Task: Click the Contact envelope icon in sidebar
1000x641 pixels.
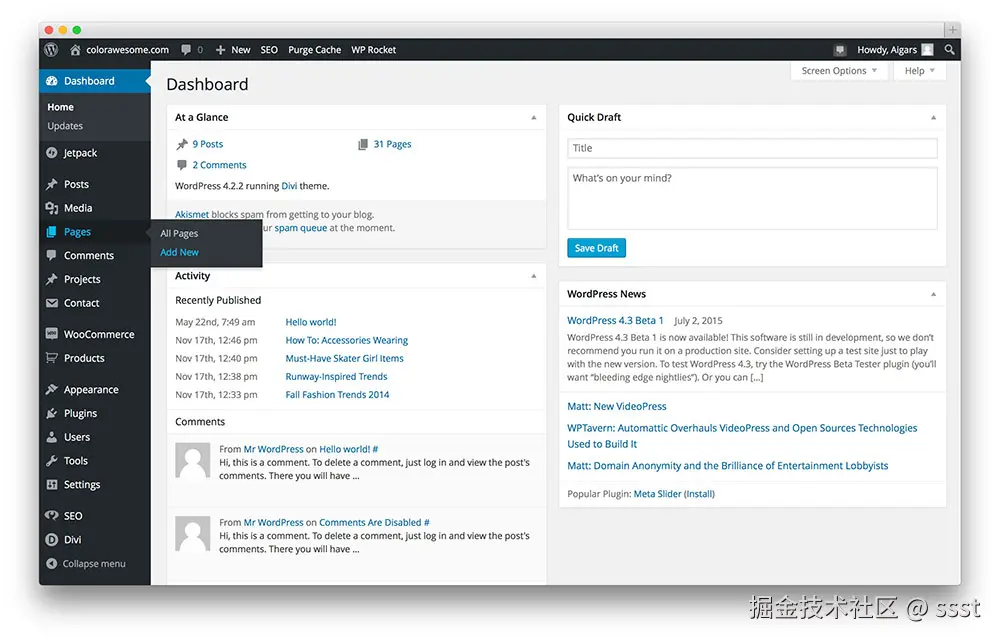Action: tap(52, 303)
